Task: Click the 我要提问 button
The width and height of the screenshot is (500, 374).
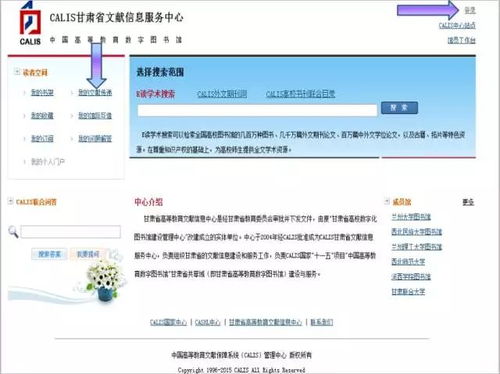Action: [88, 254]
